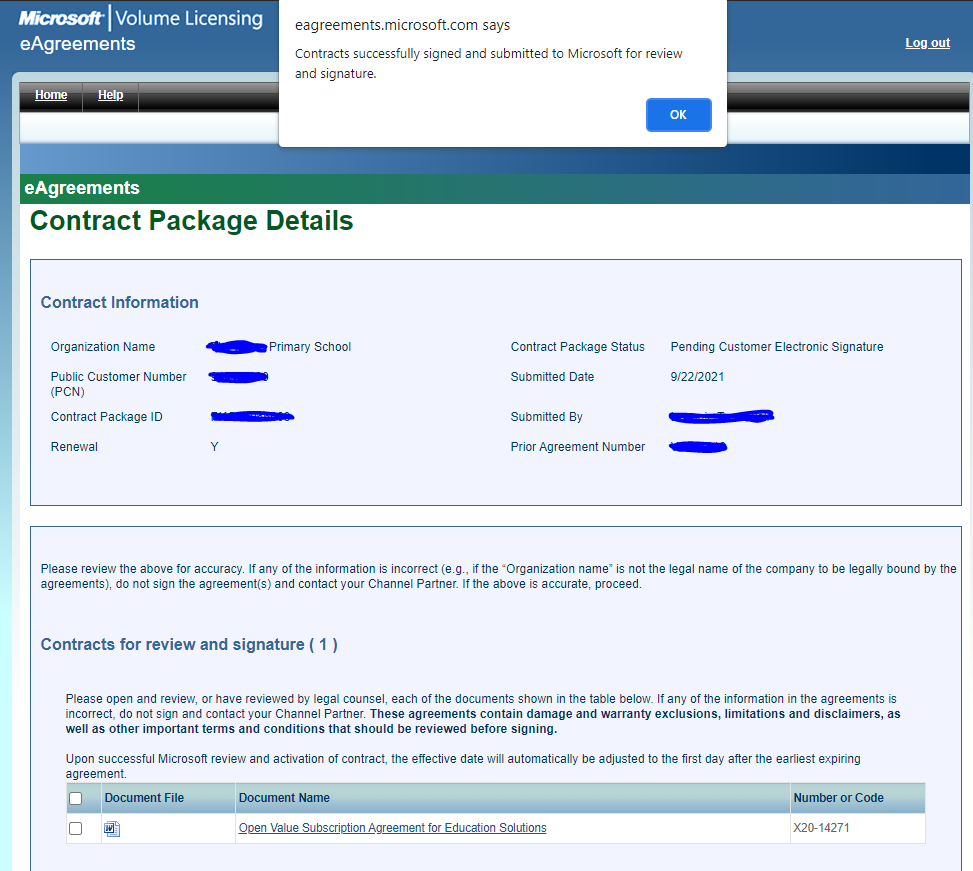Click the Number or Code column header
This screenshot has height=871, width=973.
click(838, 798)
